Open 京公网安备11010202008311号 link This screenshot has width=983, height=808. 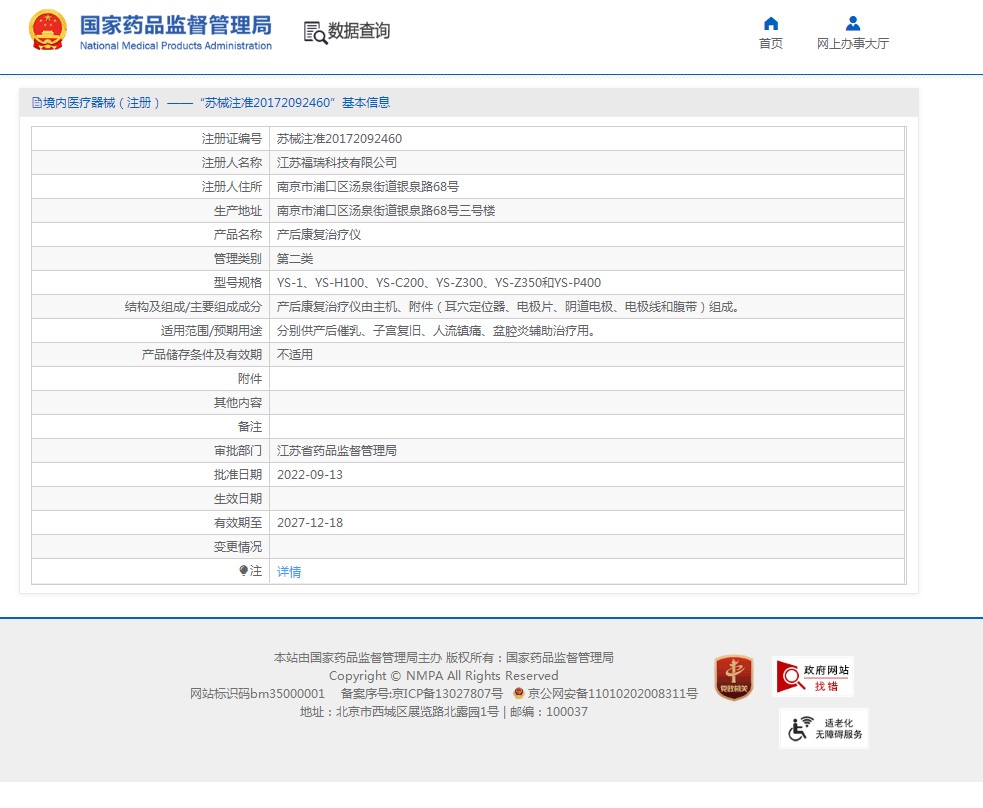click(612, 693)
